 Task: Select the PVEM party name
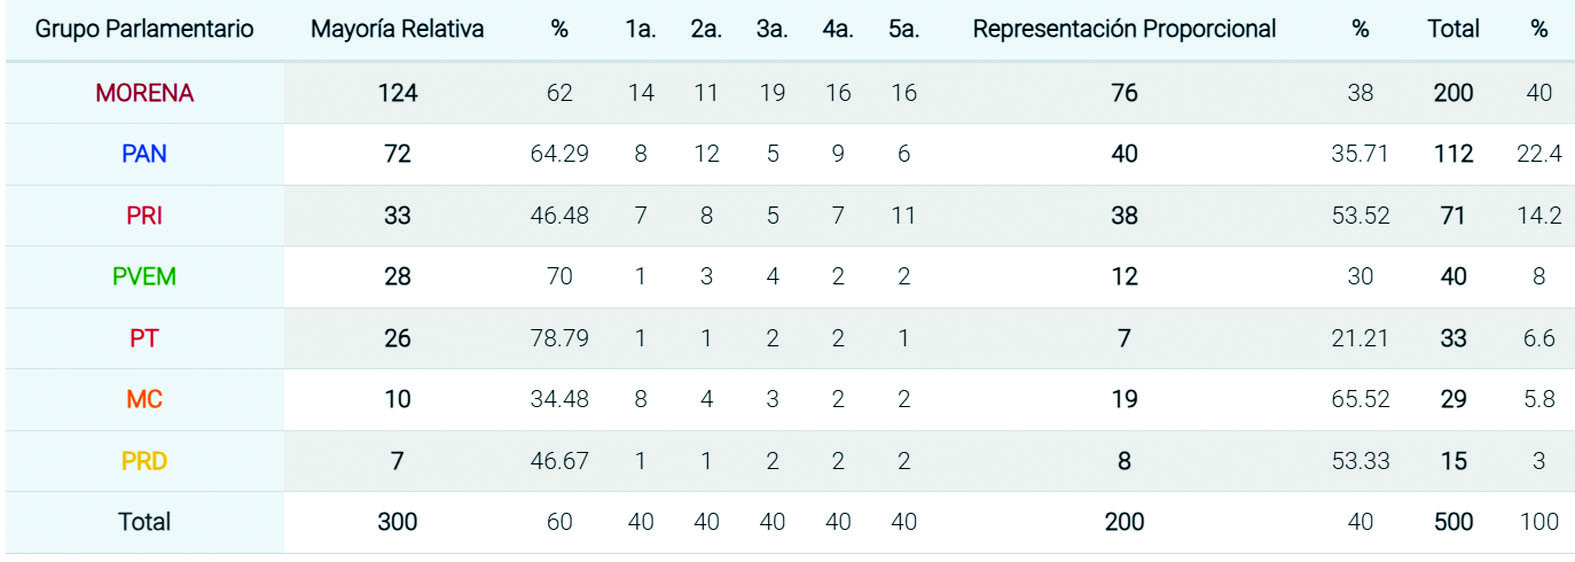[x=144, y=277]
